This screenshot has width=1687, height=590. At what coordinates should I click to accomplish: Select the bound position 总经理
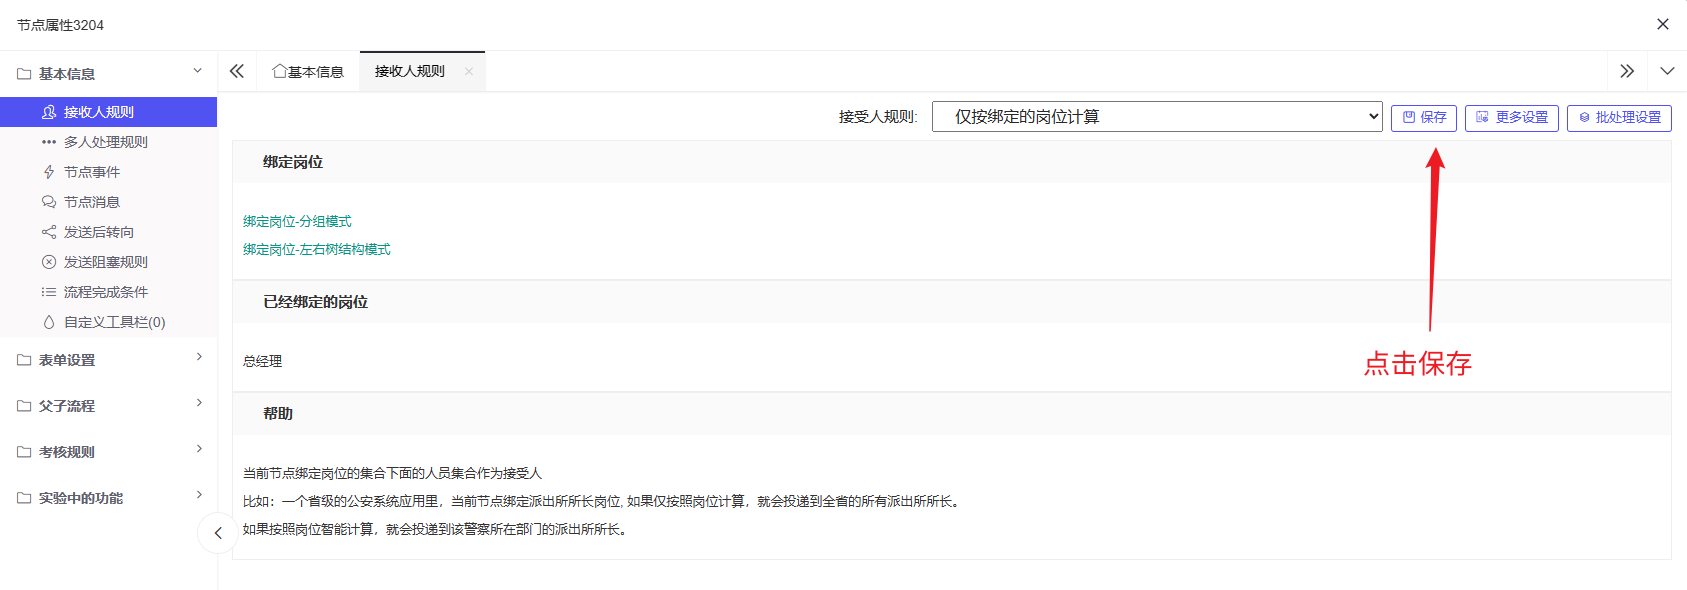point(263,361)
